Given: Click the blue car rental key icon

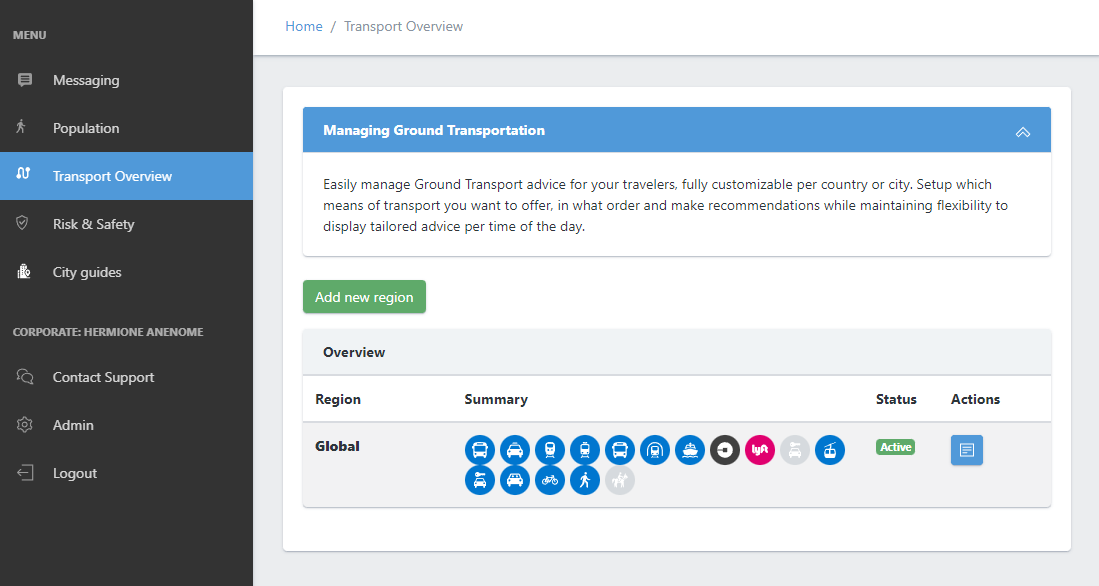Looking at the screenshot, I should click(x=479, y=480).
